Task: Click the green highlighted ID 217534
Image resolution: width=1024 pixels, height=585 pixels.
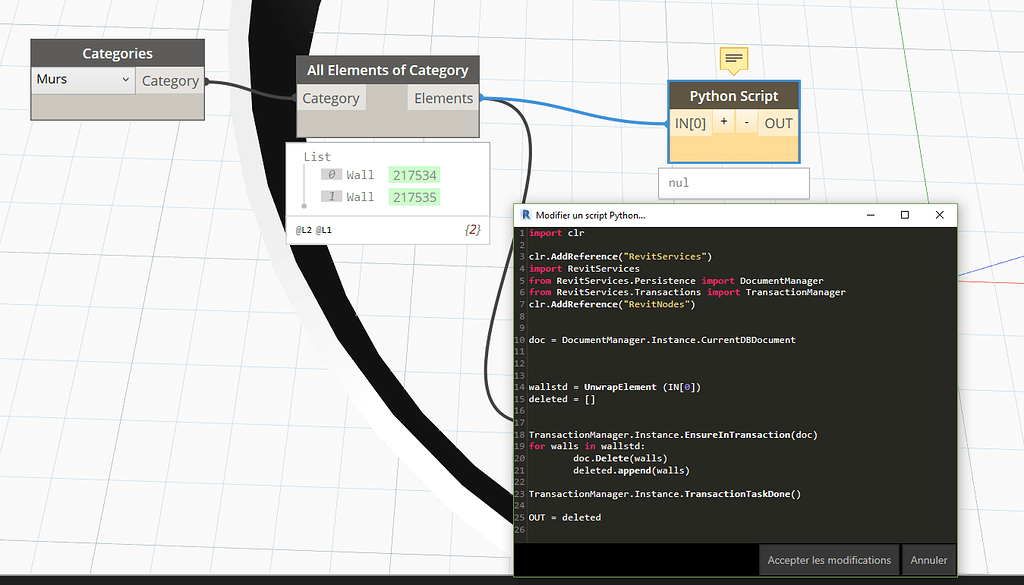Action: pos(413,173)
